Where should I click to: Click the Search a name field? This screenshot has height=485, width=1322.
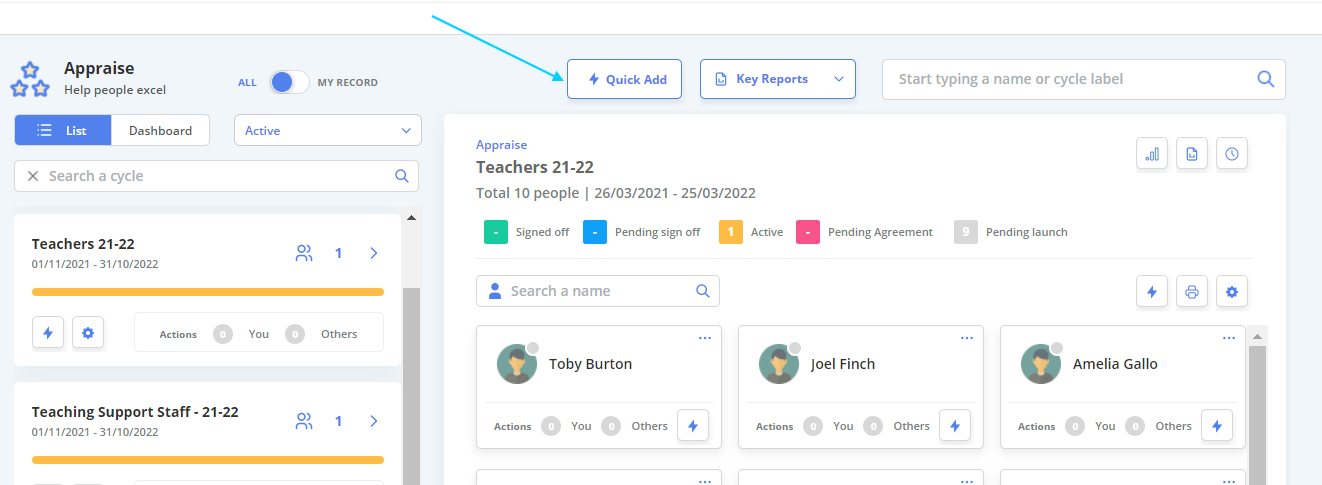[x=598, y=291]
